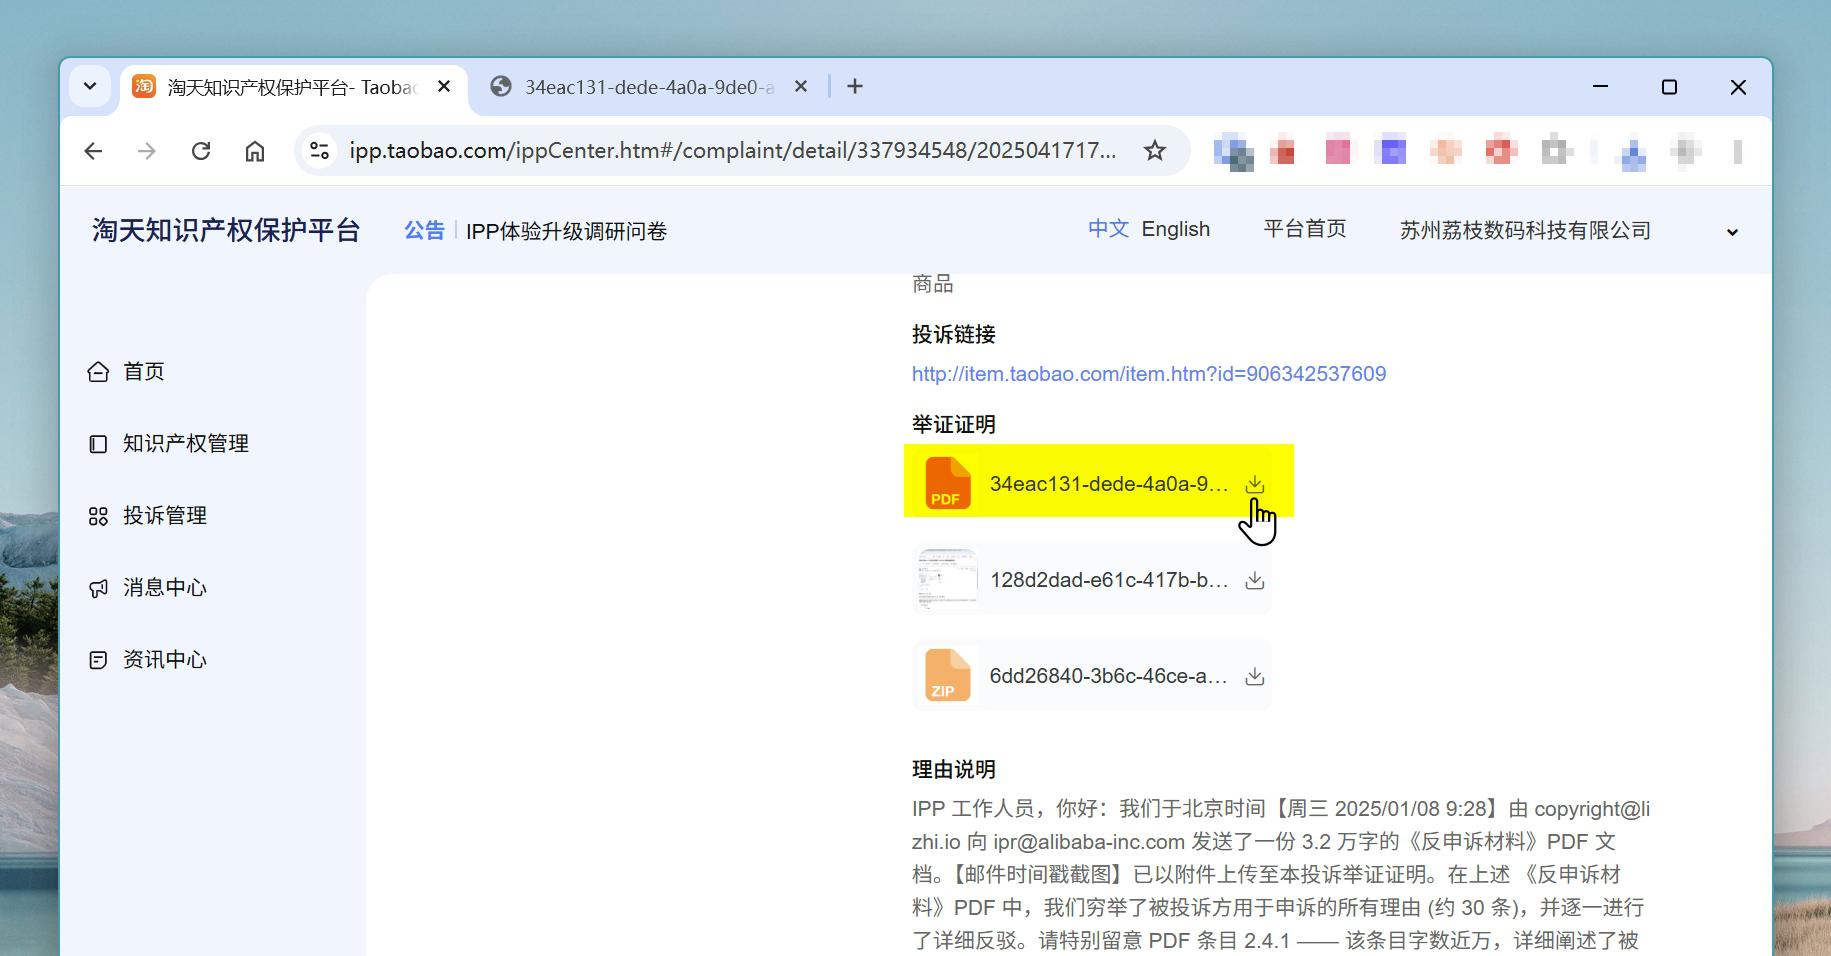Click the 苏州荔枝数码科技有限公司 company name
The height and width of the screenshot is (956, 1831).
point(1525,231)
